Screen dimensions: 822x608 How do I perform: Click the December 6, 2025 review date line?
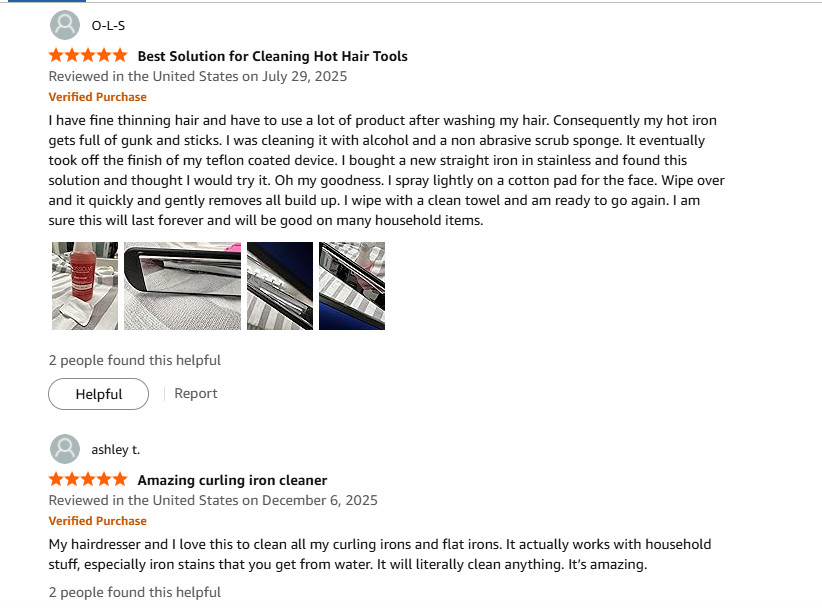pyautogui.click(x=213, y=501)
